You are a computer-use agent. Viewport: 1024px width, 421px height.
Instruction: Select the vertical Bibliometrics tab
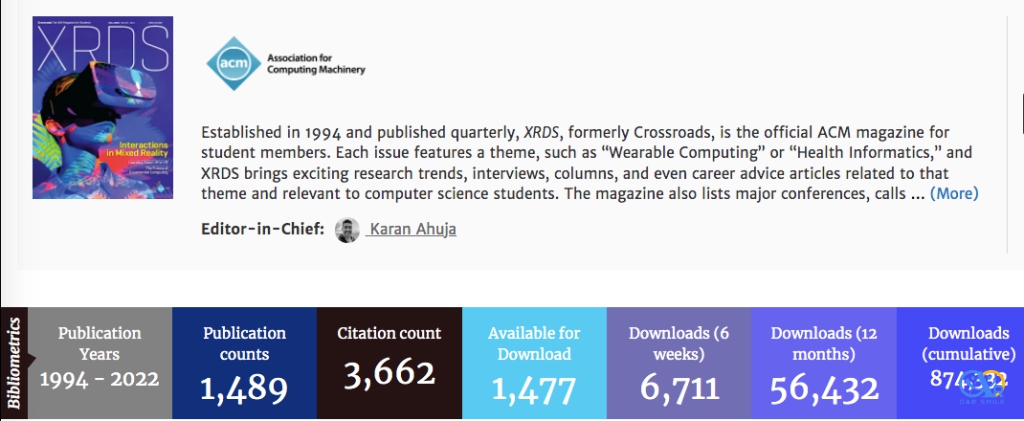pyautogui.click(x=13, y=362)
